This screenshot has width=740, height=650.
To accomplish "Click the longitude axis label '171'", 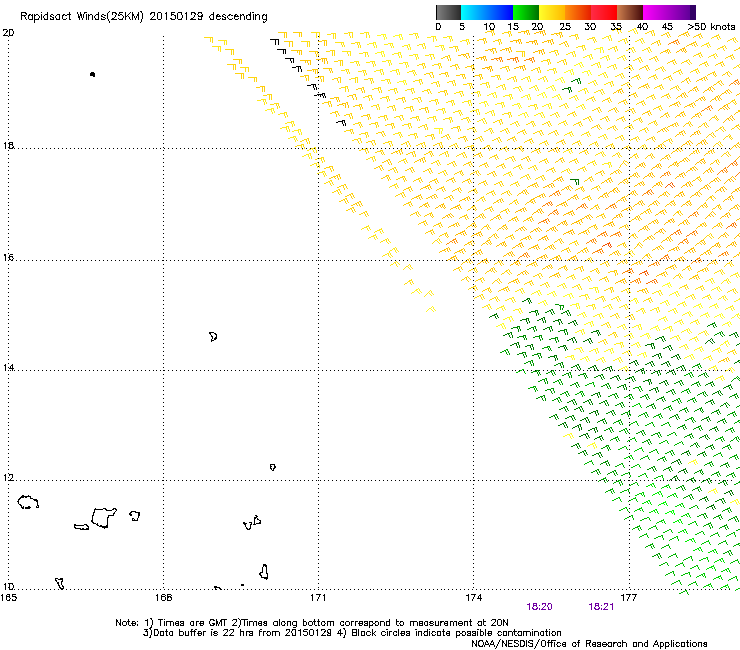I will coord(318,598).
